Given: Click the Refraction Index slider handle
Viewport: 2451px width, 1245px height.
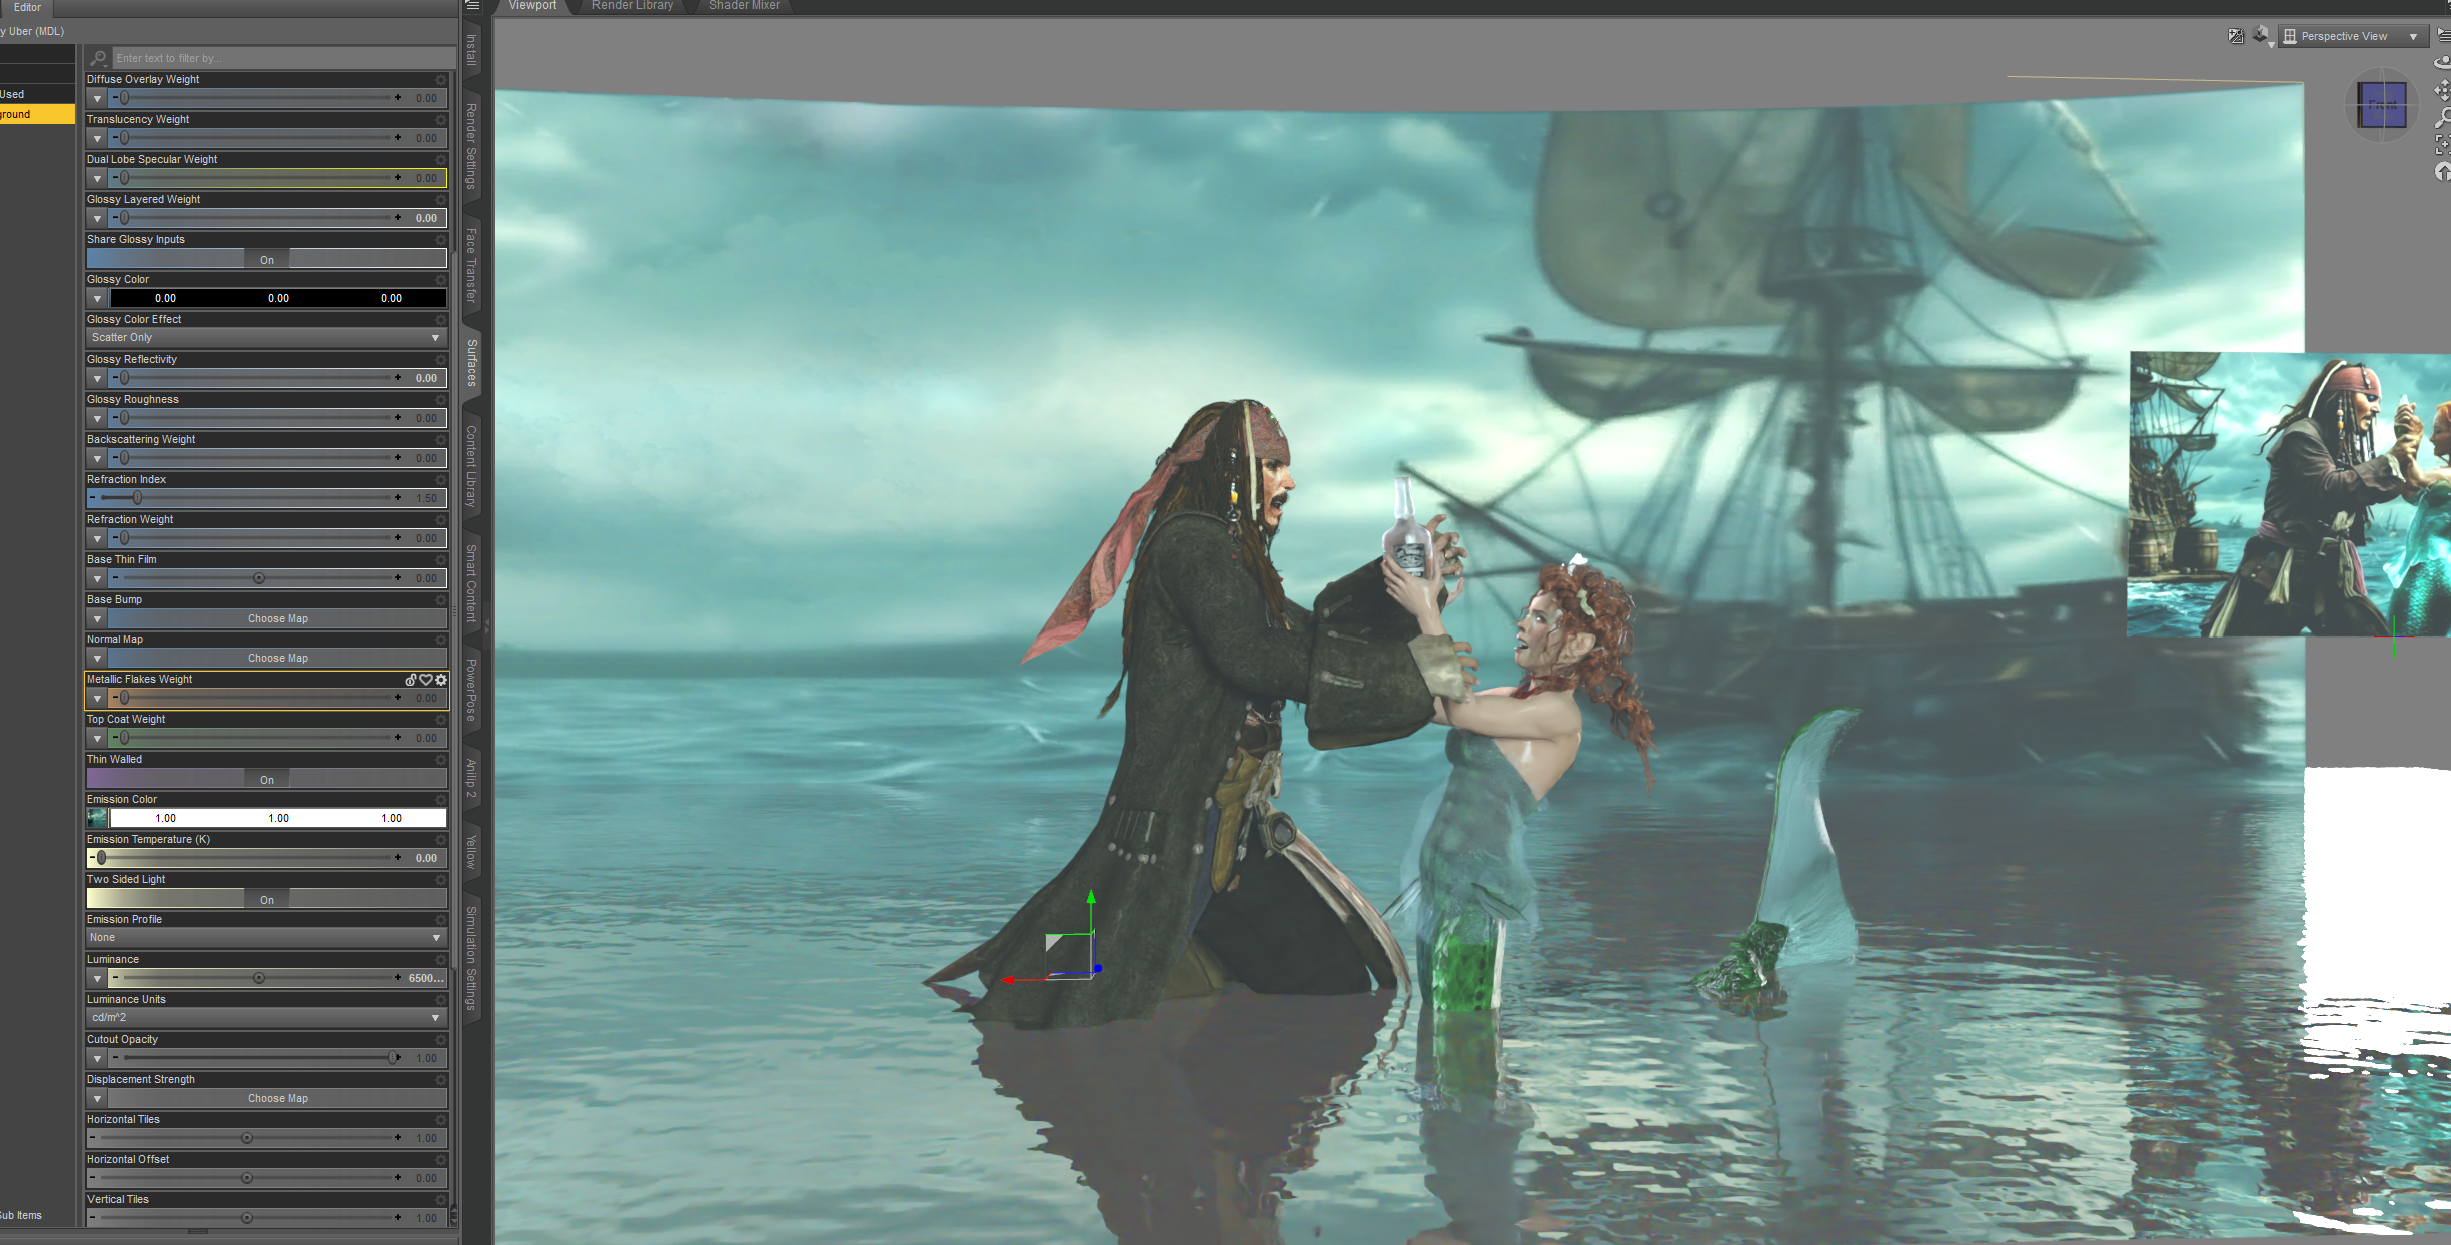Looking at the screenshot, I should coord(138,498).
